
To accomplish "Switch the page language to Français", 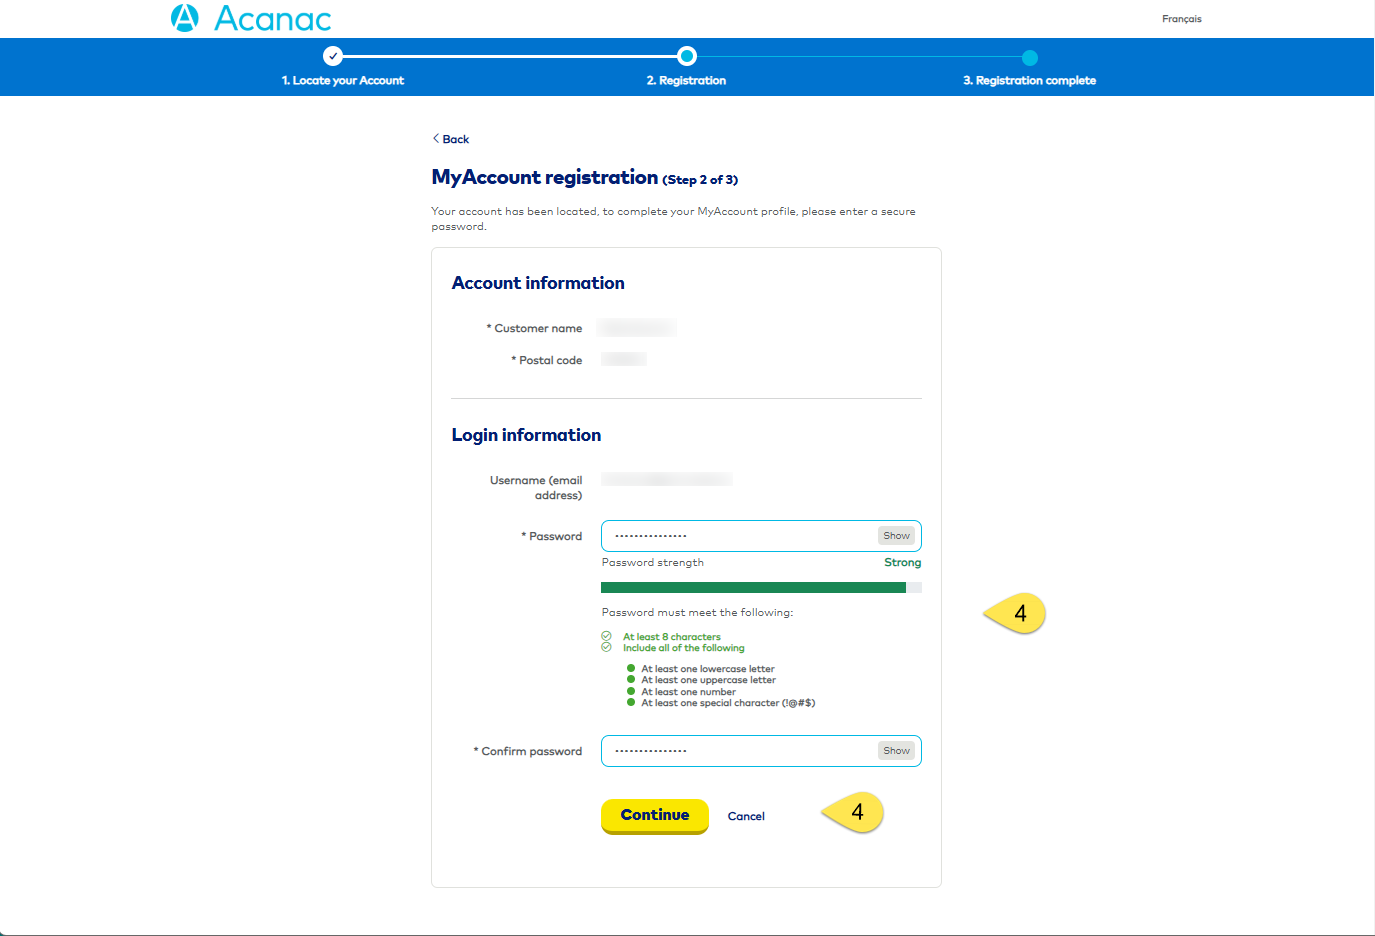I will coord(1181,18).
